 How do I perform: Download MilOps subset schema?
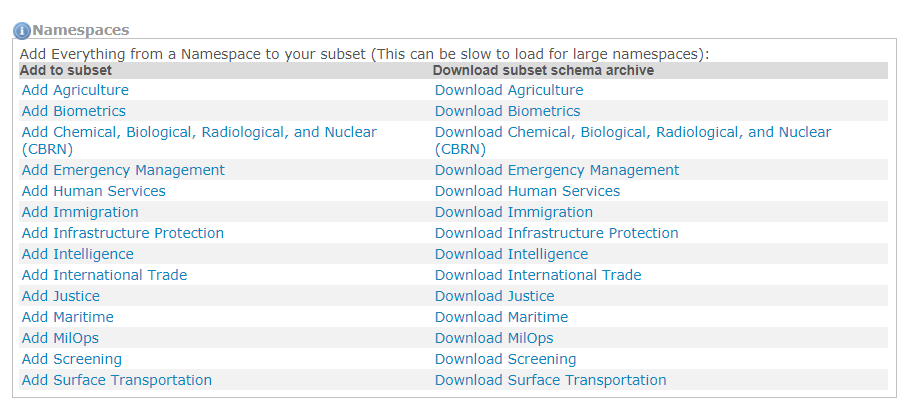pyautogui.click(x=494, y=338)
